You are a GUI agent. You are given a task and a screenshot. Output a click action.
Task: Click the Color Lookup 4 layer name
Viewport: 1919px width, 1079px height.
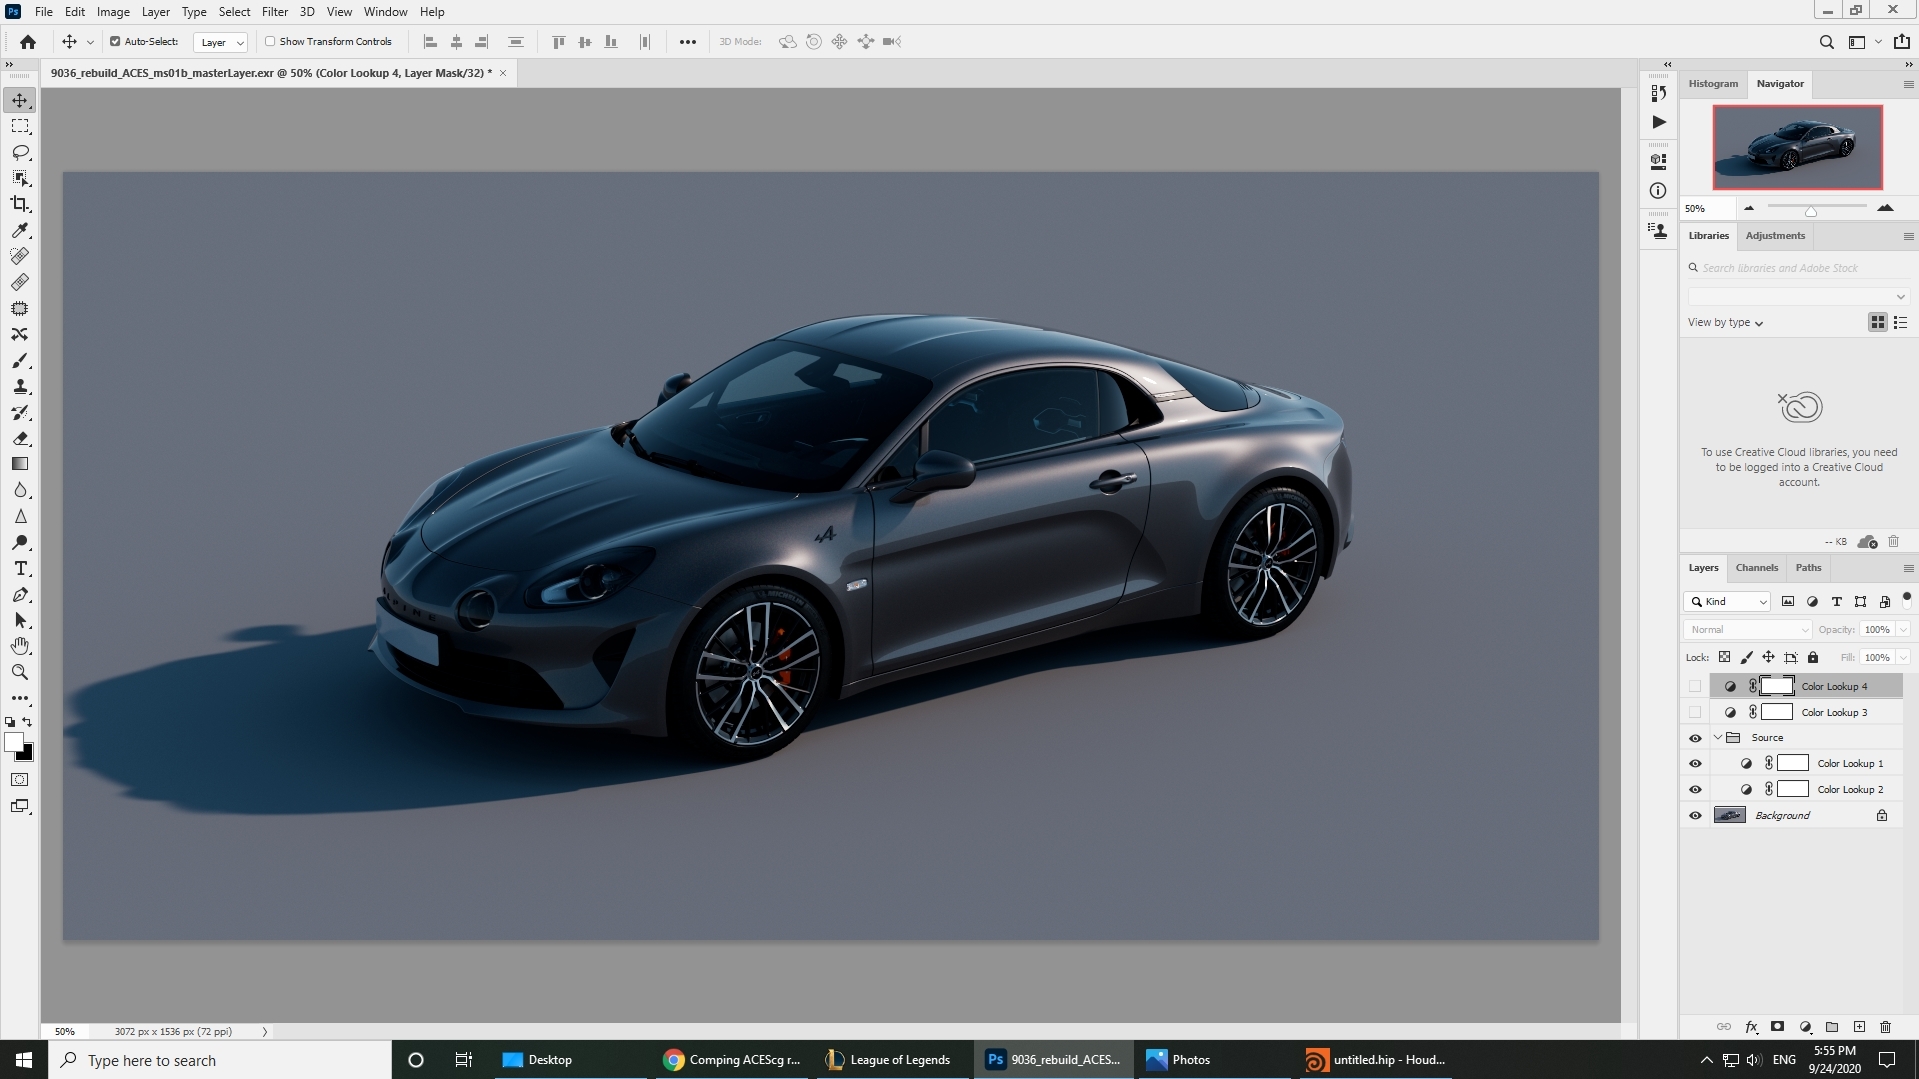pyautogui.click(x=1834, y=686)
